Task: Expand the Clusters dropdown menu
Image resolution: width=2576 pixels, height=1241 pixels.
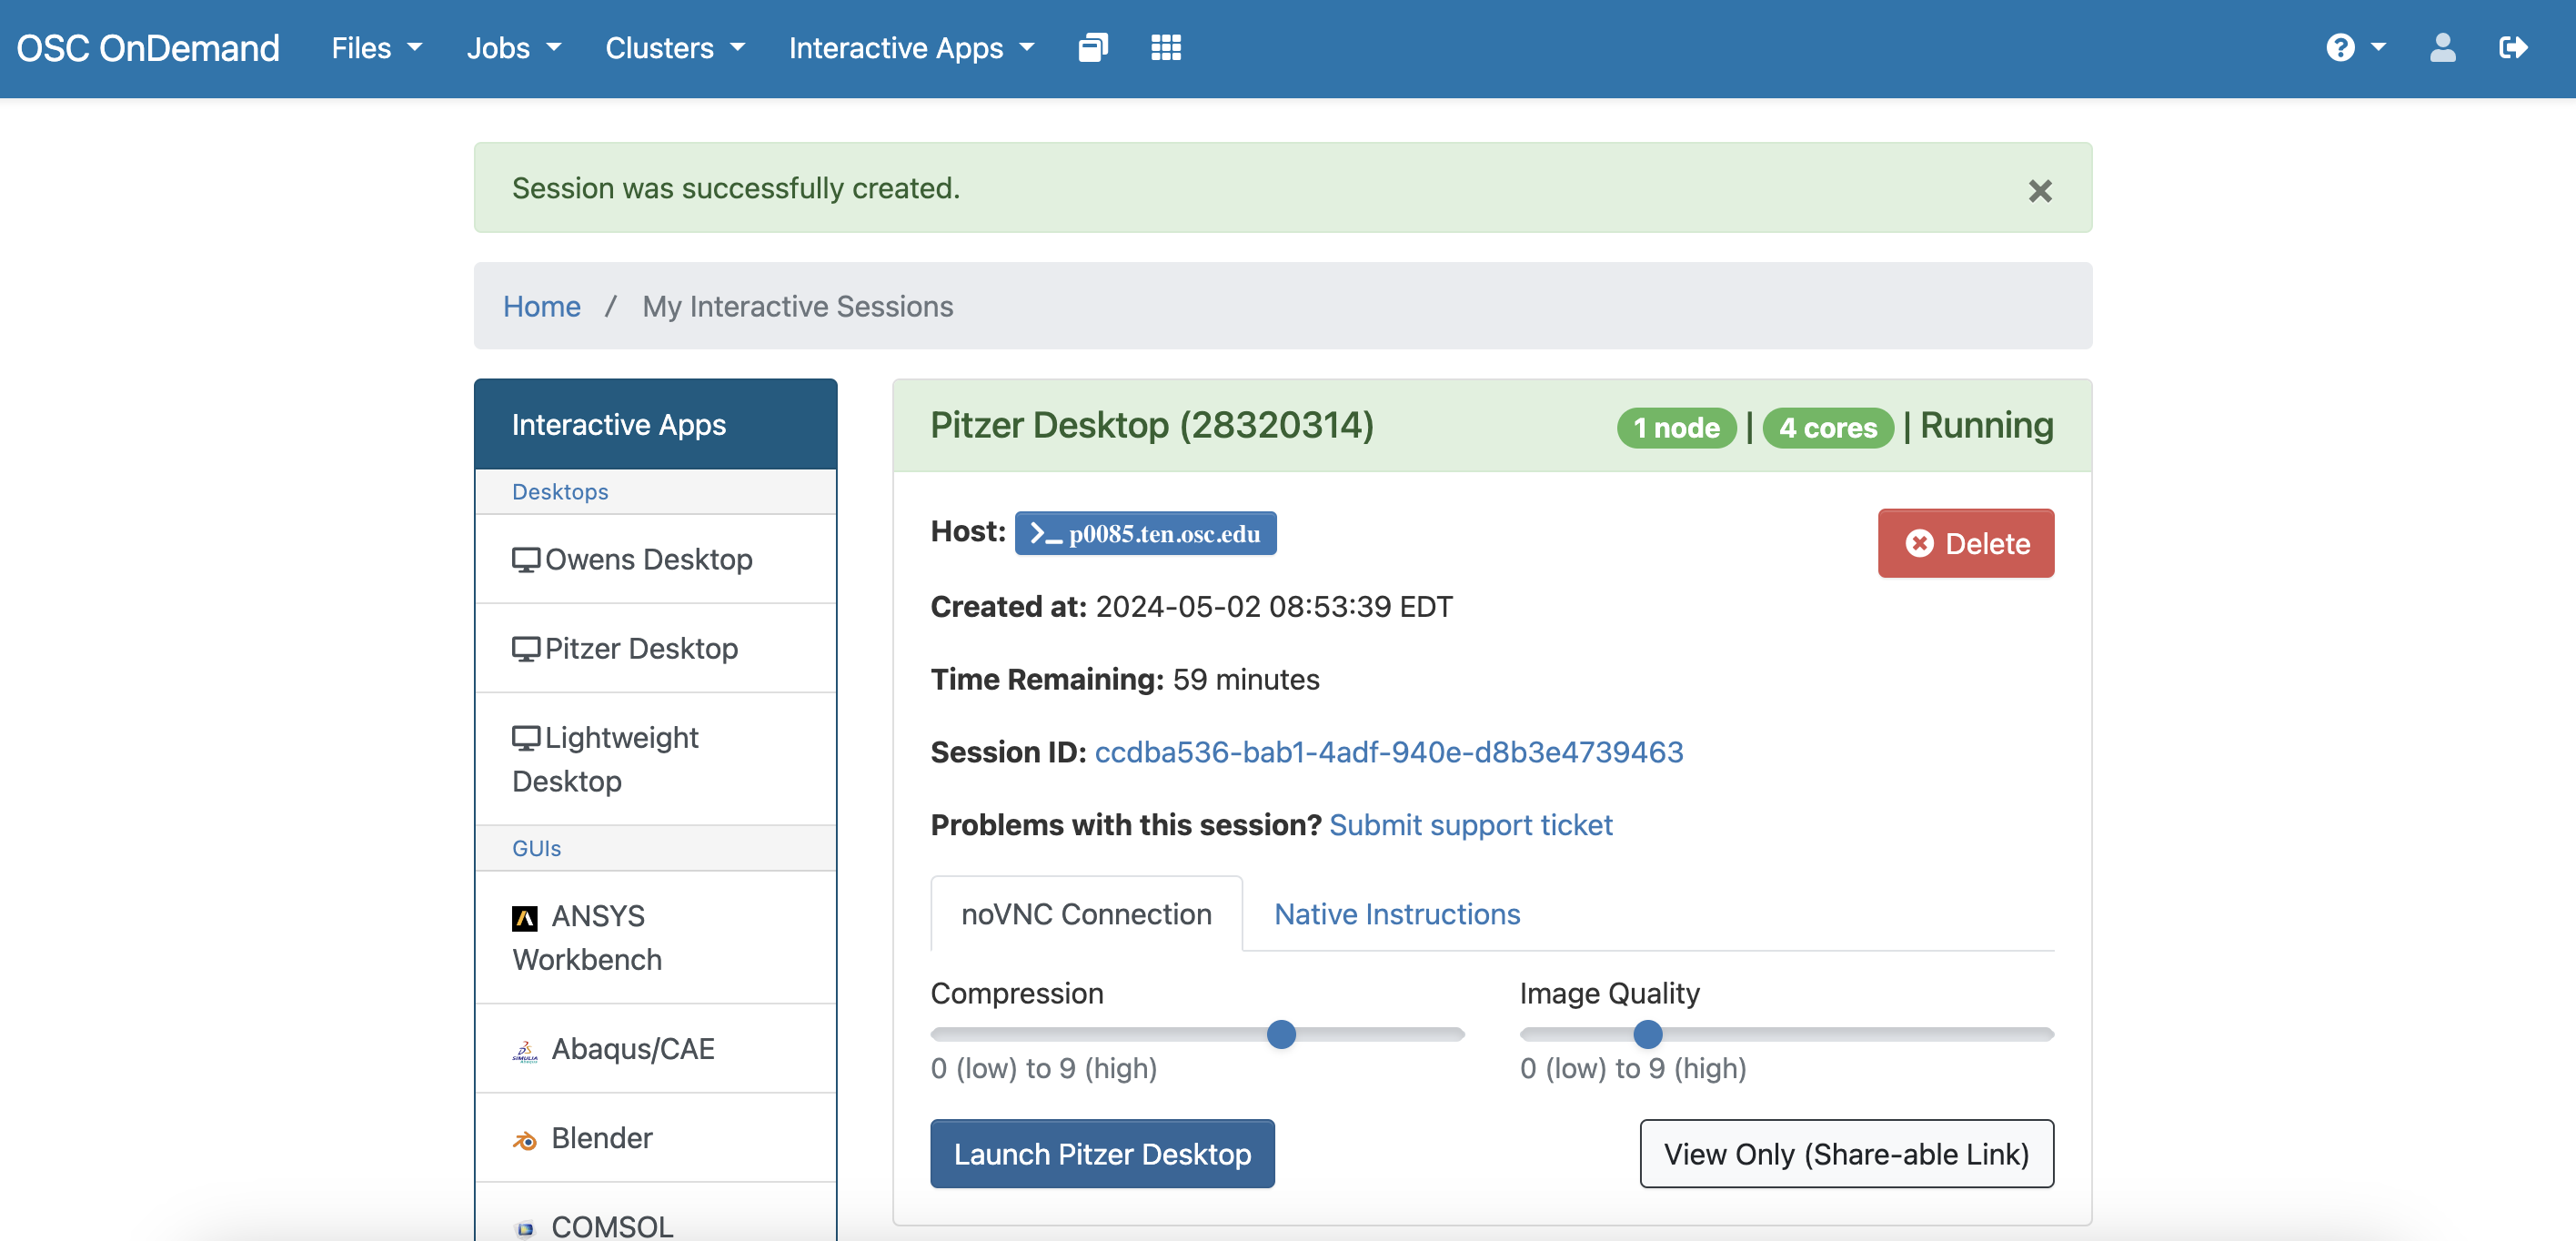Action: tap(675, 47)
